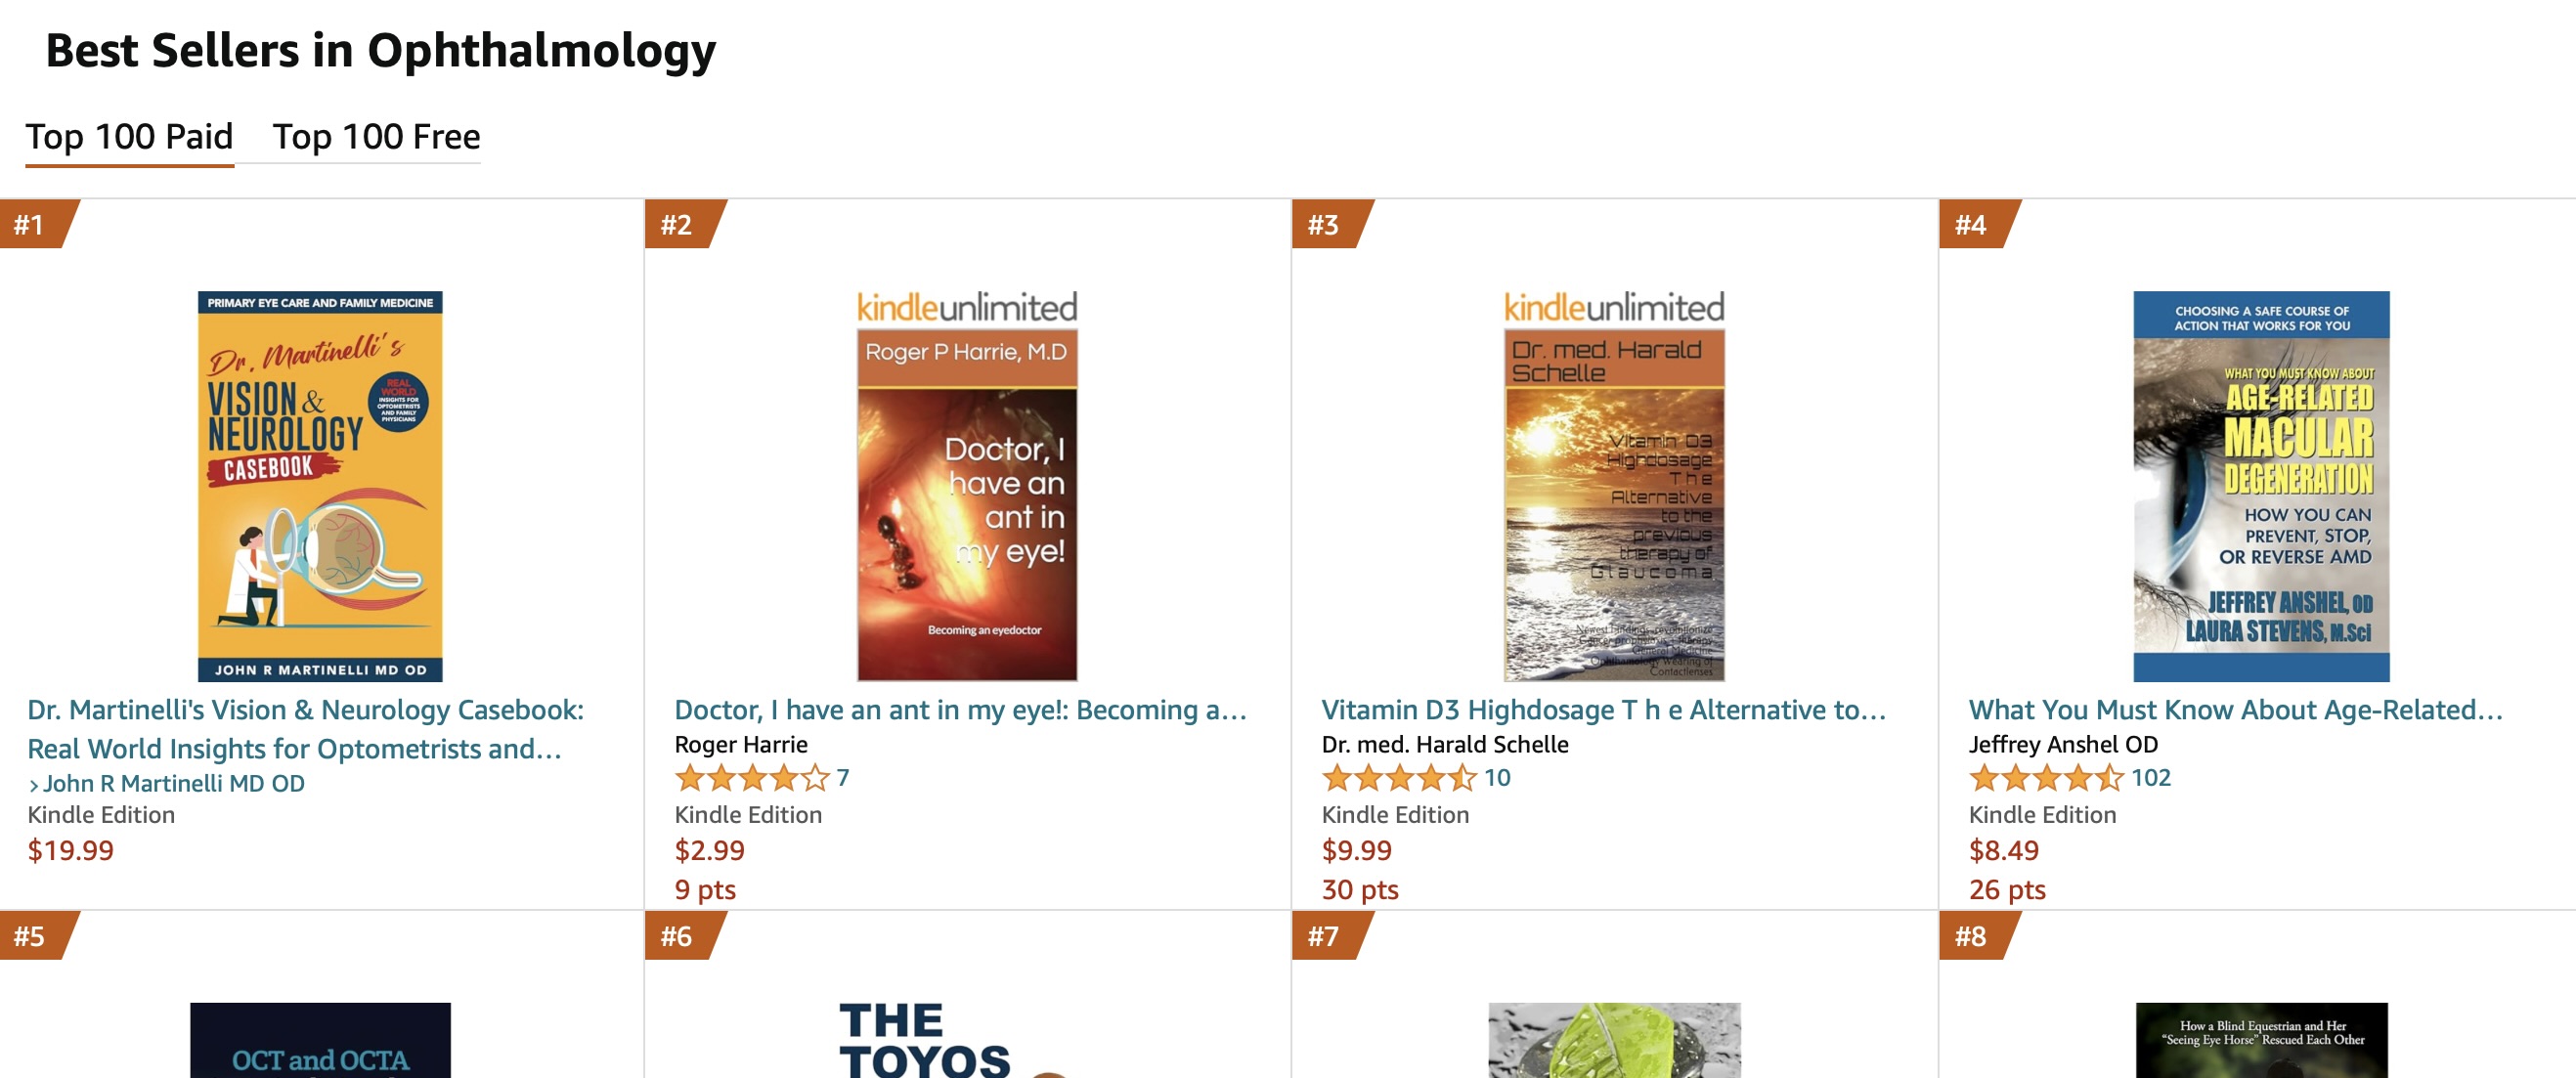Click the $19.99 price of the Casebook
The image size is (2576, 1078).
(70, 850)
